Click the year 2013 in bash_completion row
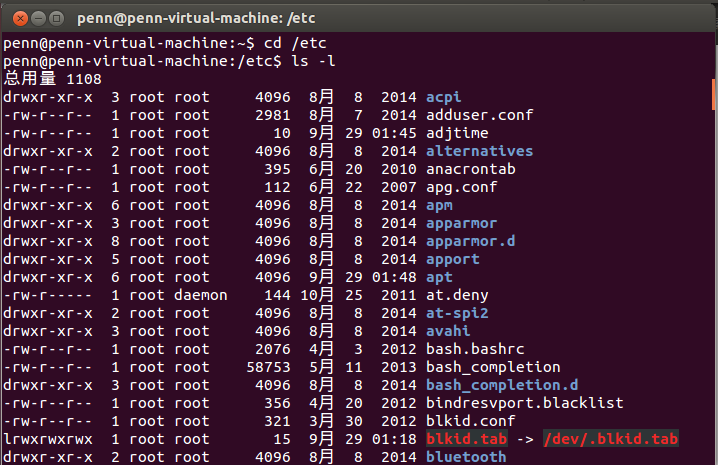 pos(399,367)
